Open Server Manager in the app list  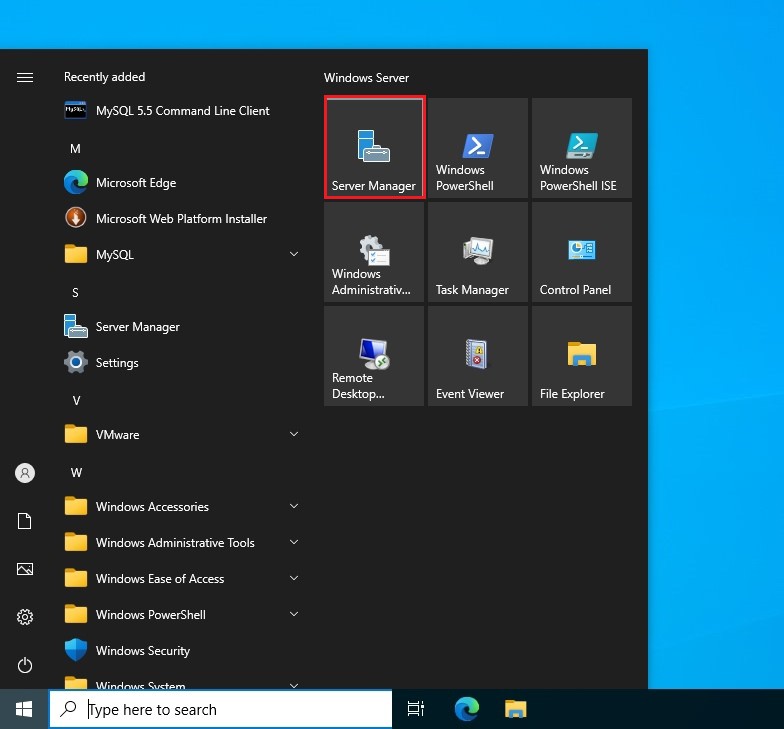click(x=181, y=326)
